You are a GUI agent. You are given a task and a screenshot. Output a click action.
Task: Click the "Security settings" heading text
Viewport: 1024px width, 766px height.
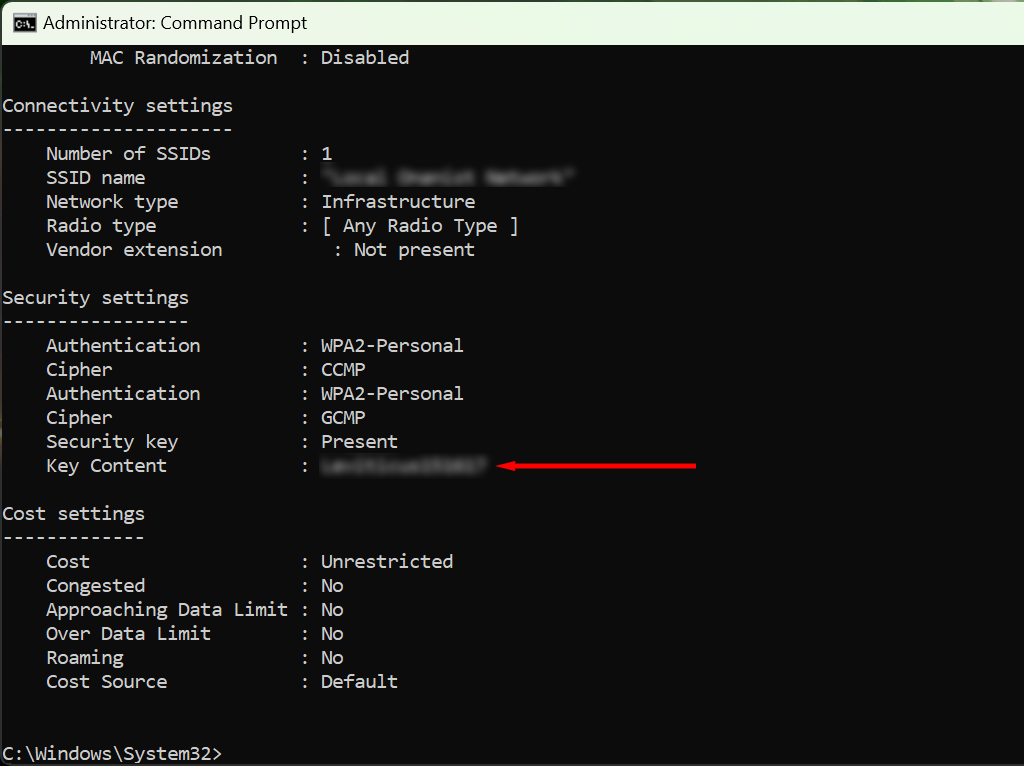95,298
